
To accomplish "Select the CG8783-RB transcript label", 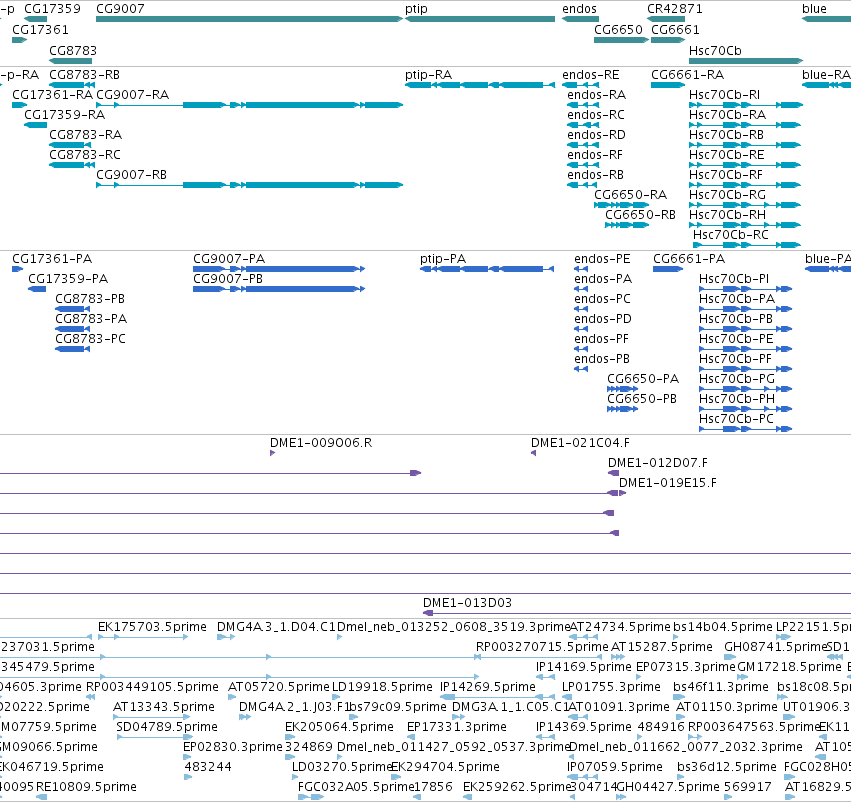I will pyautogui.click(x=84, y=74).
